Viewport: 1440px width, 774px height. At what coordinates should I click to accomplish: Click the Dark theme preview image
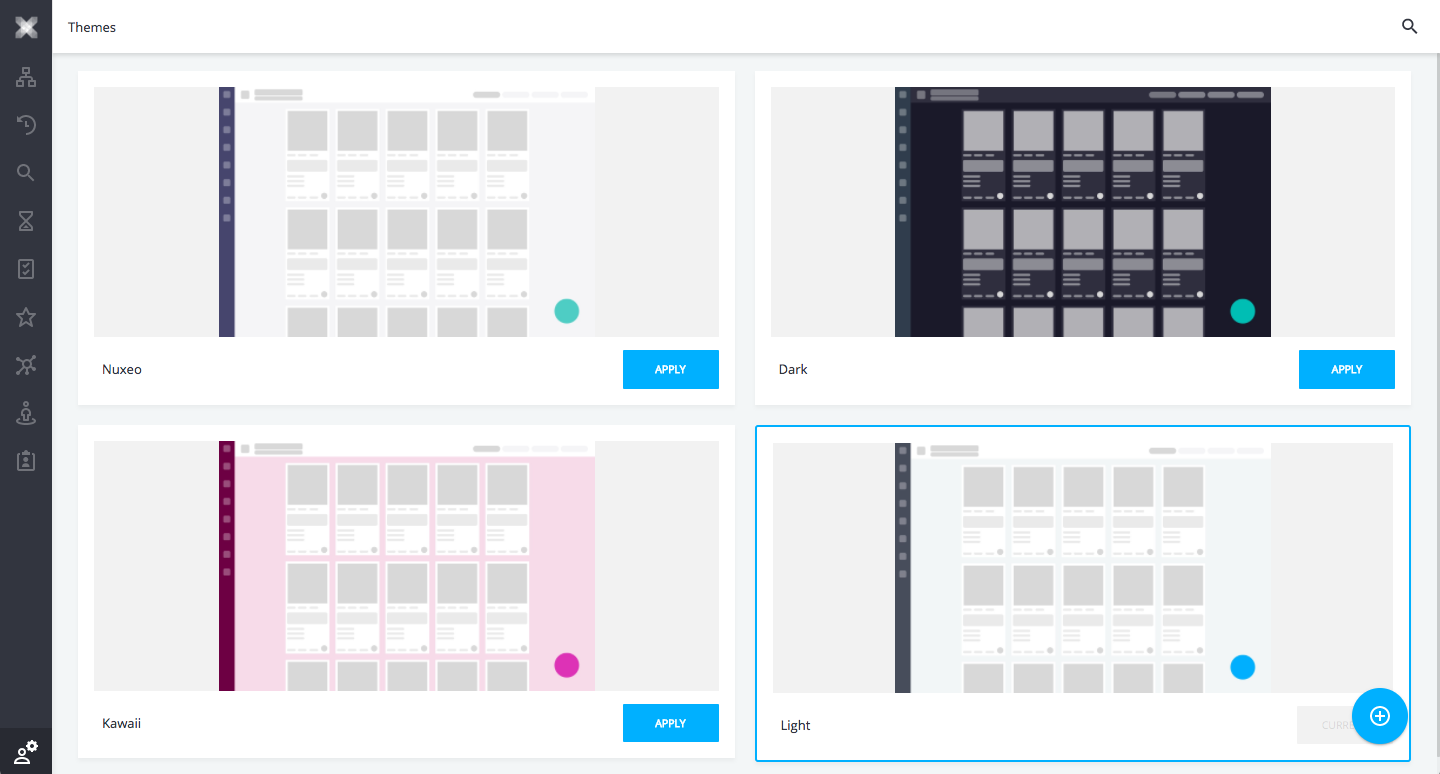(1082, 212)
